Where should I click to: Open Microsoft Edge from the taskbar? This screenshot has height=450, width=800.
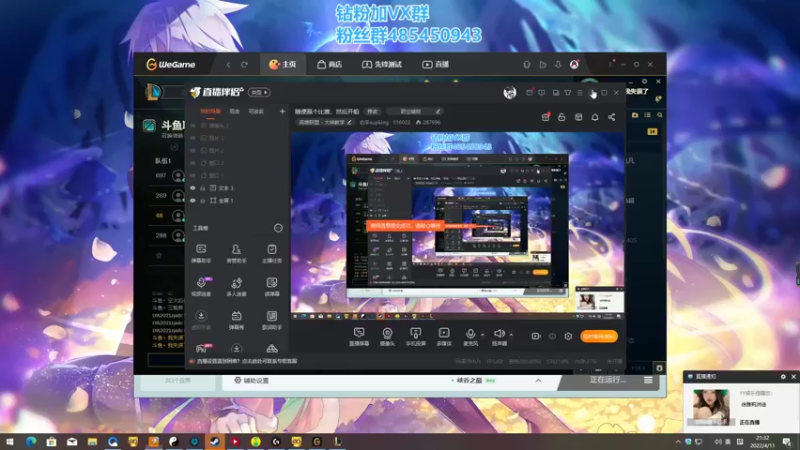click(31, 442)
